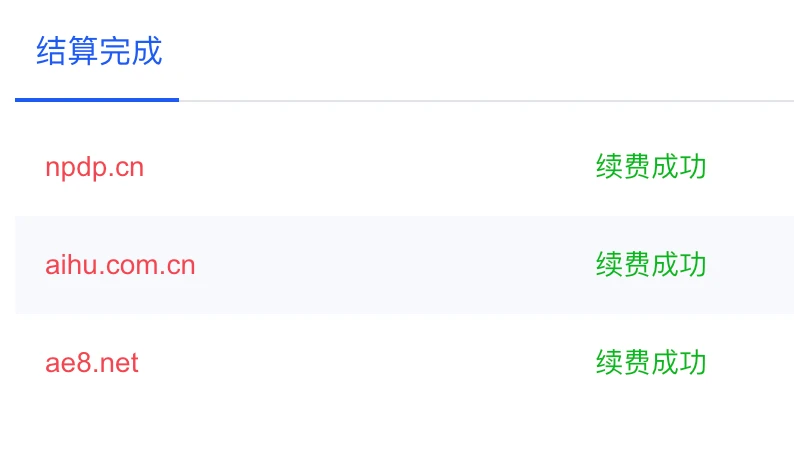Click 续费成功 status for aihu.com.cn
This screenshot has height=462, width=794.
click(x=651, y=264)
